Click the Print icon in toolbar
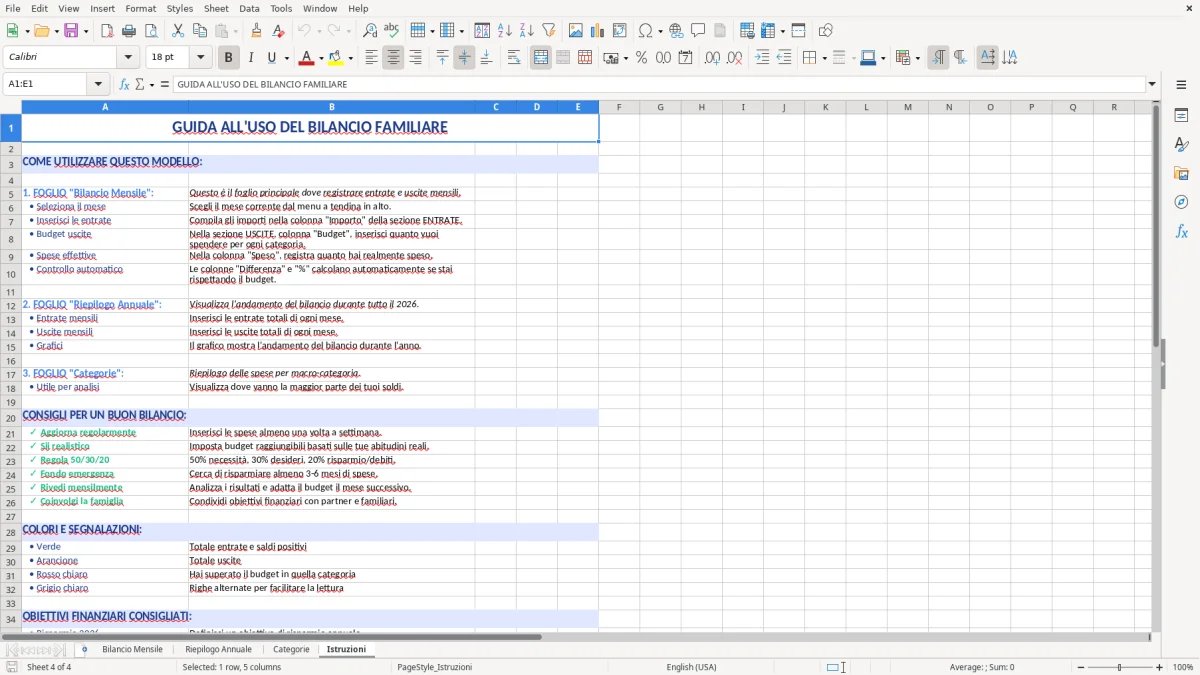 point(129,31)
